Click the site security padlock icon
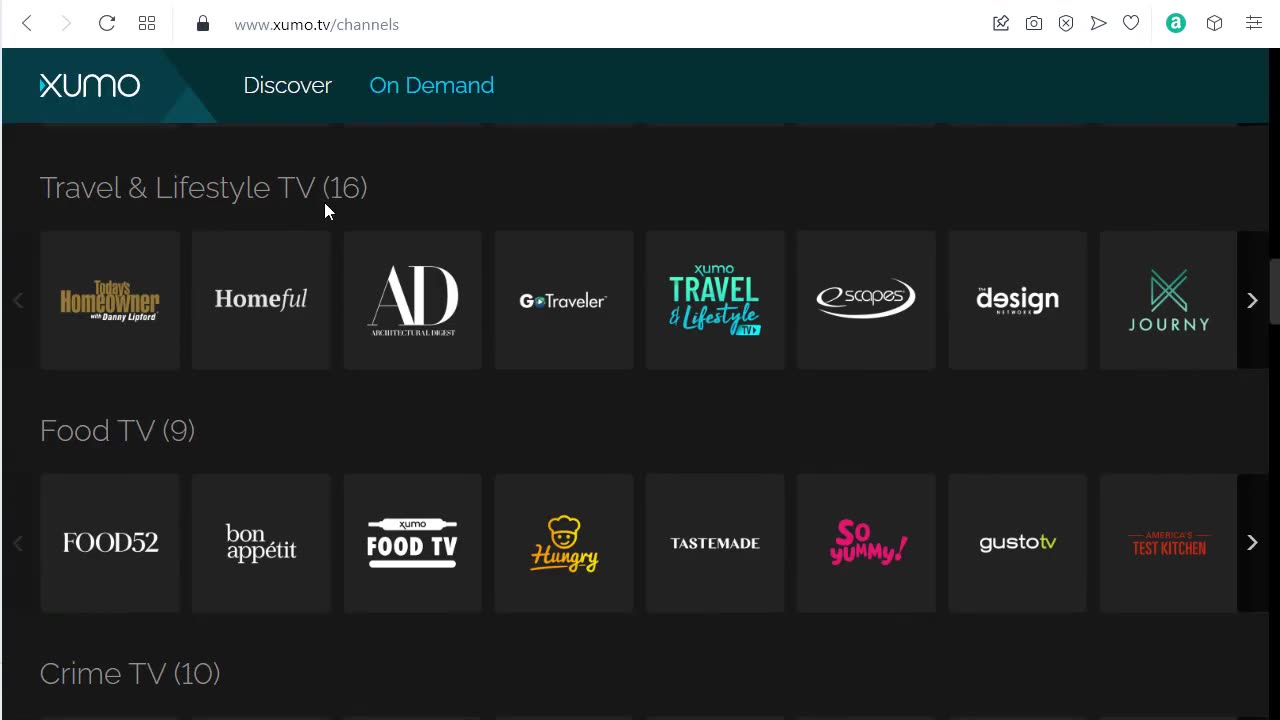The width and height of the screenshot is (1280, 720). coord(203,23)
